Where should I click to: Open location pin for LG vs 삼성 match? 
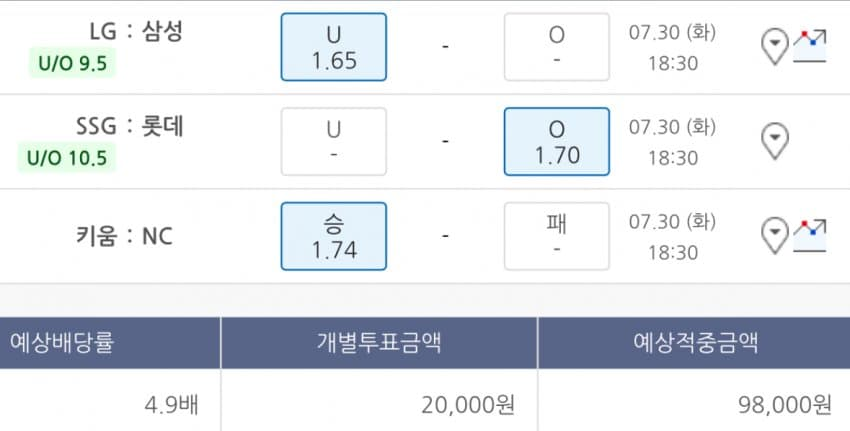click(x=775, y=46)
